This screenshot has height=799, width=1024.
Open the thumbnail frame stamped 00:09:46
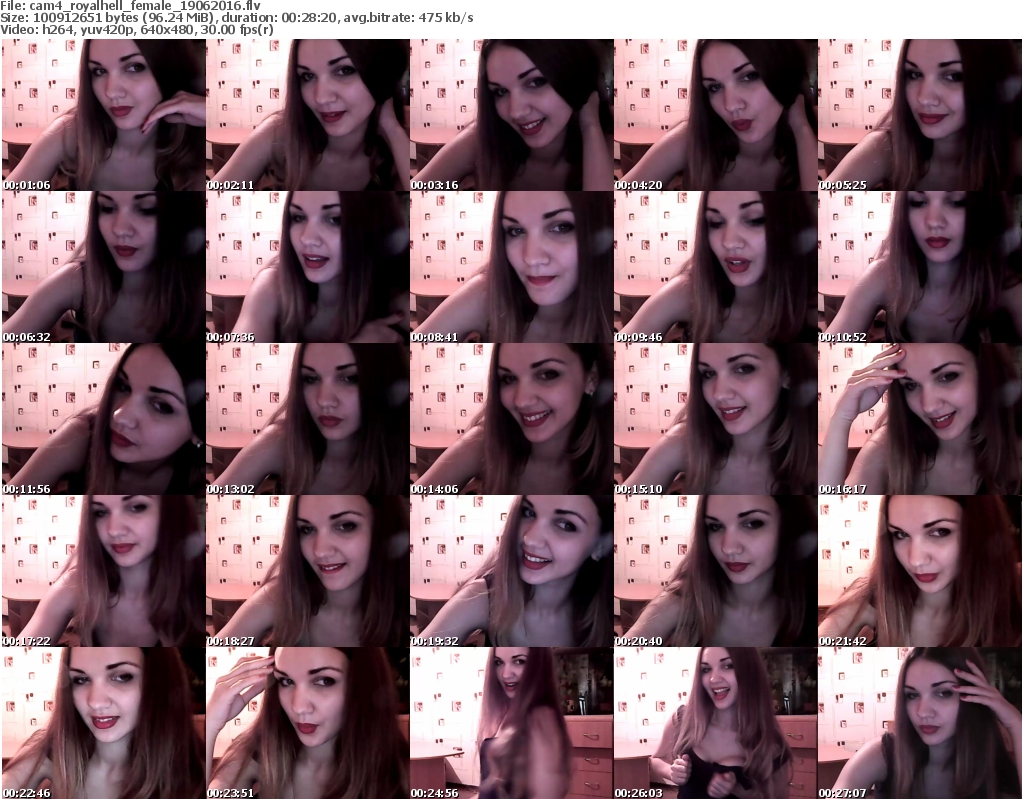pyautogui.click(x=715, y=267)
